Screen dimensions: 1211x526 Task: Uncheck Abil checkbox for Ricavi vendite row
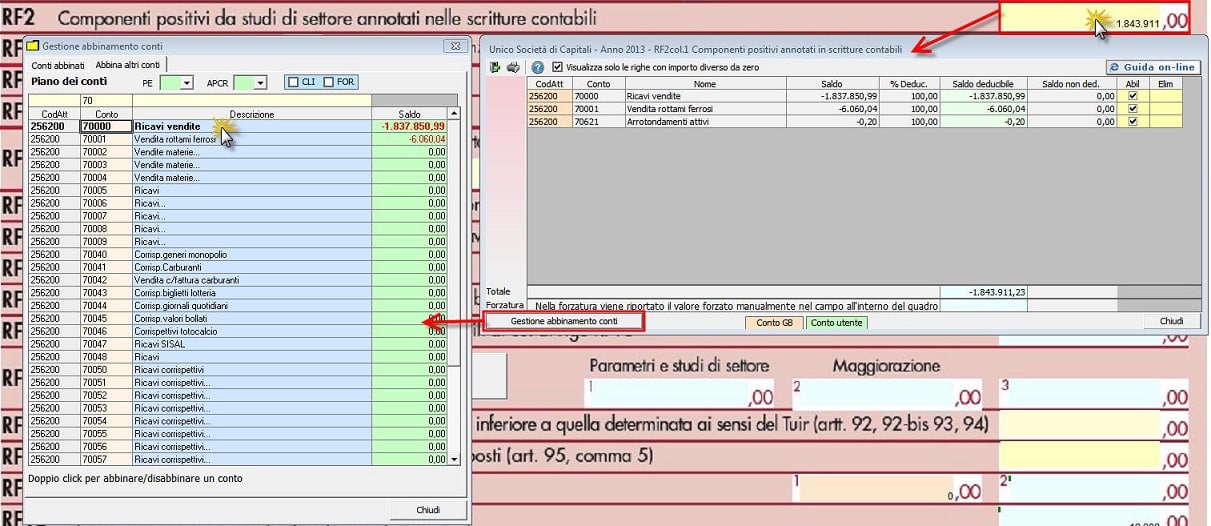pyautogui.click(x=1132, y=96)
